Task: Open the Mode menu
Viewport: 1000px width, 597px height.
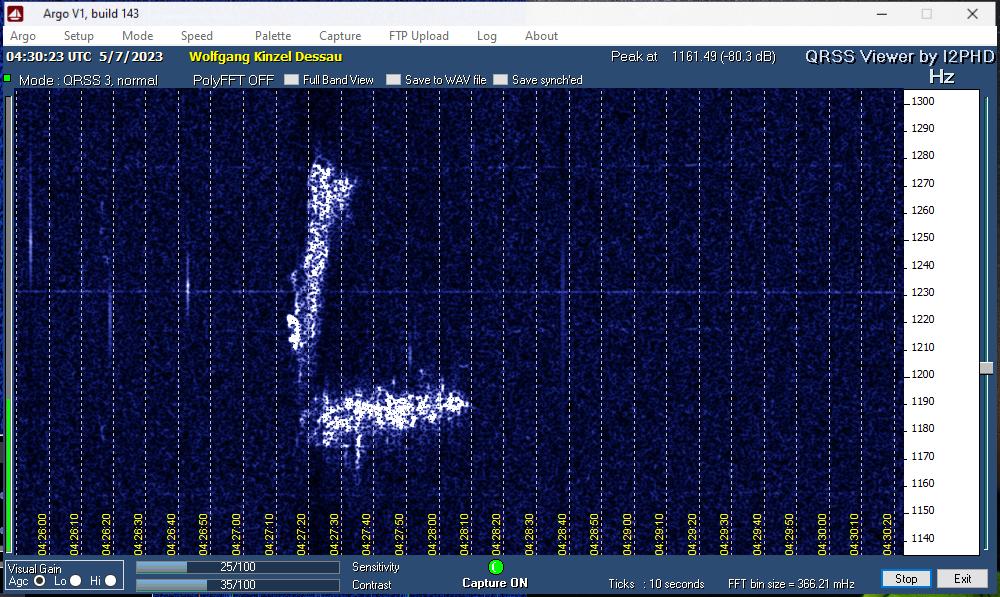Action: click(137, 36)
